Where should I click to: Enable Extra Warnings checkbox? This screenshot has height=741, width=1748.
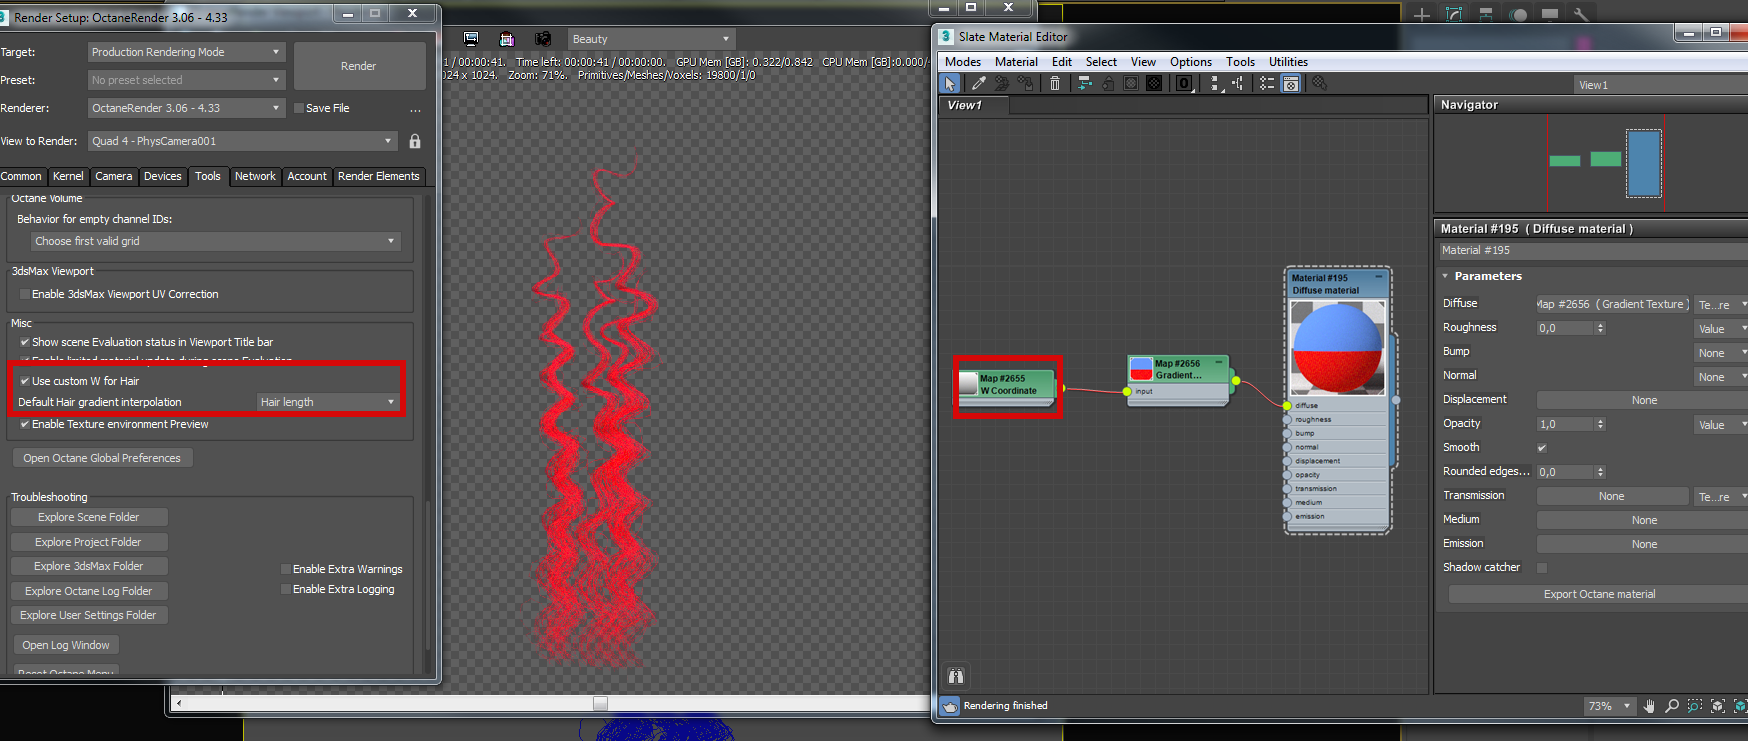coord(286,569)
